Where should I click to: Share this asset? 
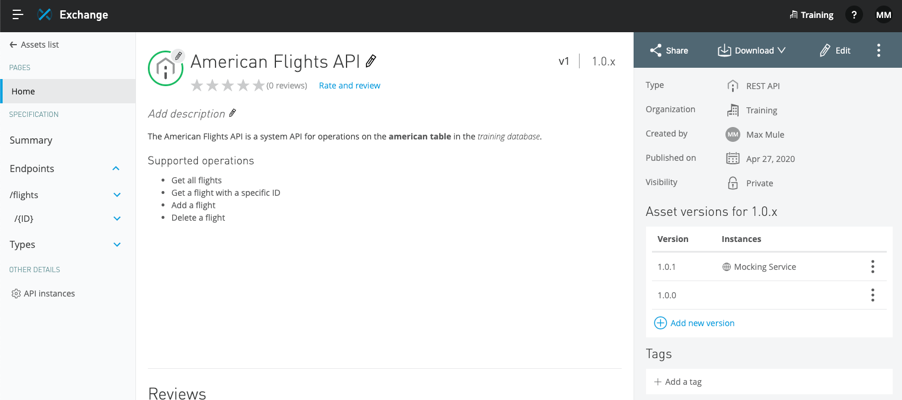(668, 51)
